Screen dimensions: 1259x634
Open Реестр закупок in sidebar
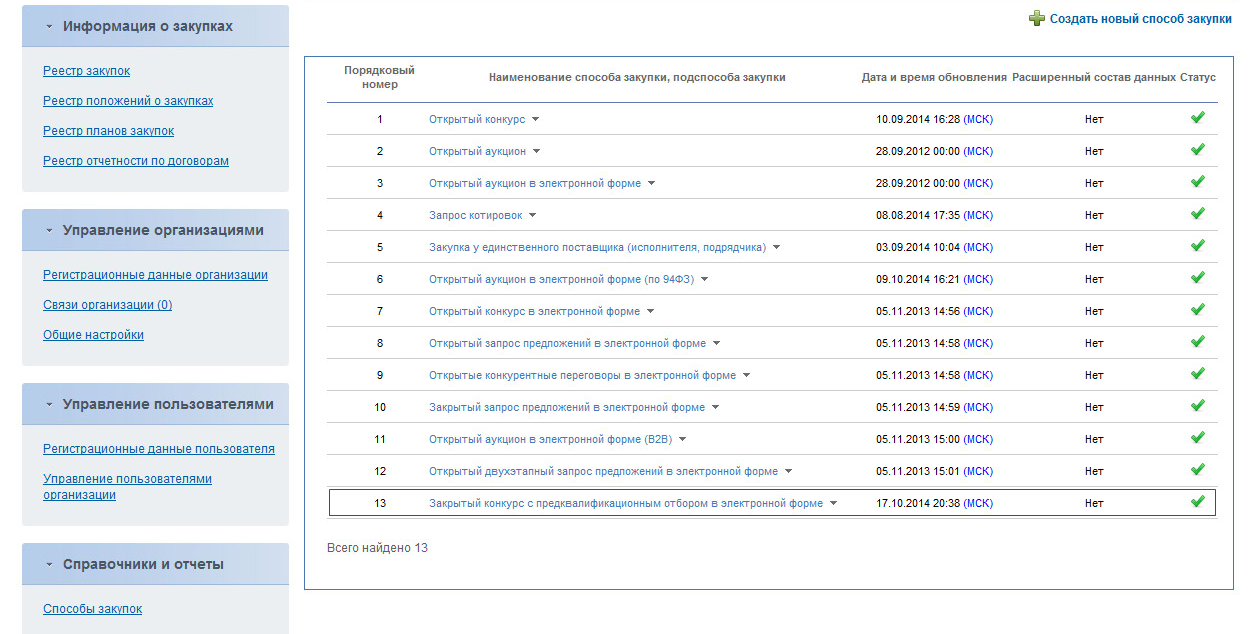coord(86,71)
